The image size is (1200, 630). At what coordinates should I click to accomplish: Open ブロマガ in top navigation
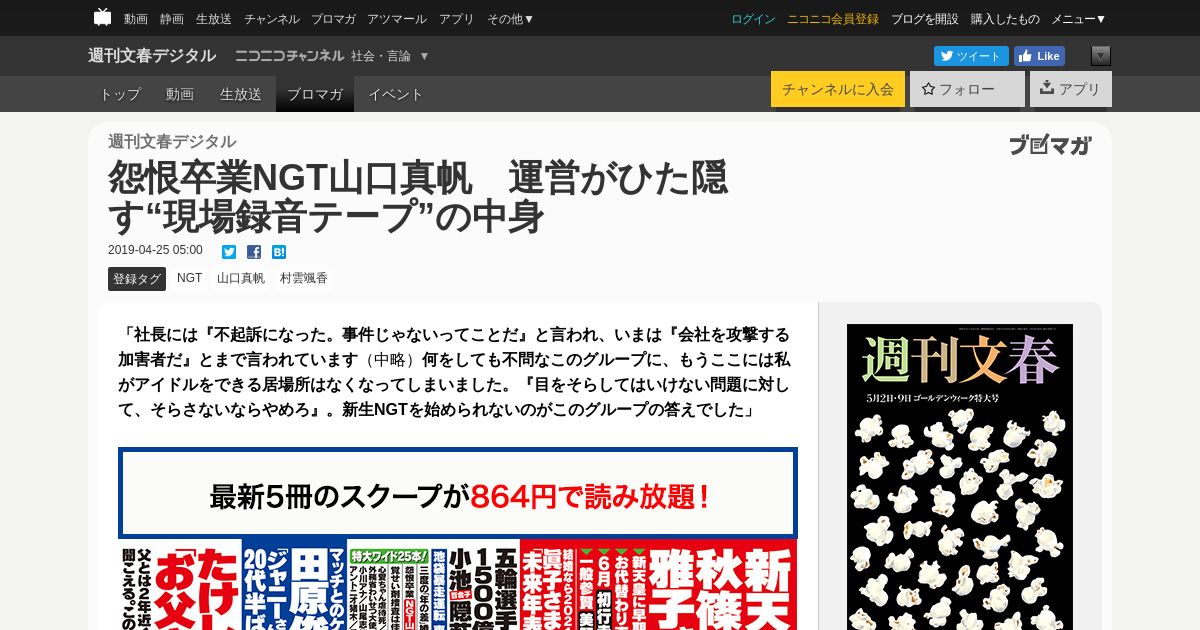click(333, 19)
